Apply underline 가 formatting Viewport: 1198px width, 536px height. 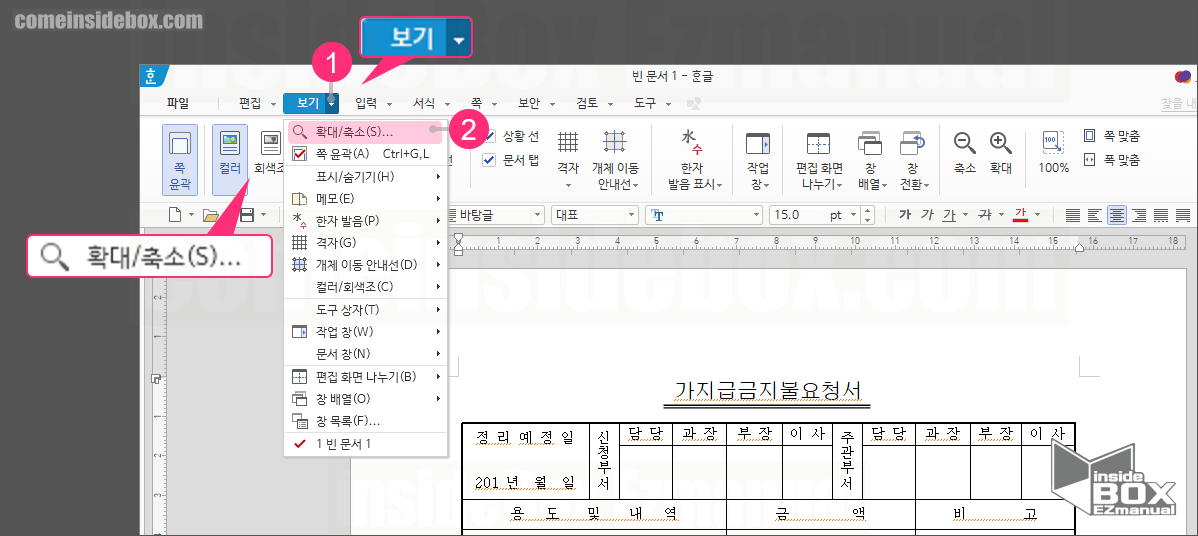[x=950, y=215]
